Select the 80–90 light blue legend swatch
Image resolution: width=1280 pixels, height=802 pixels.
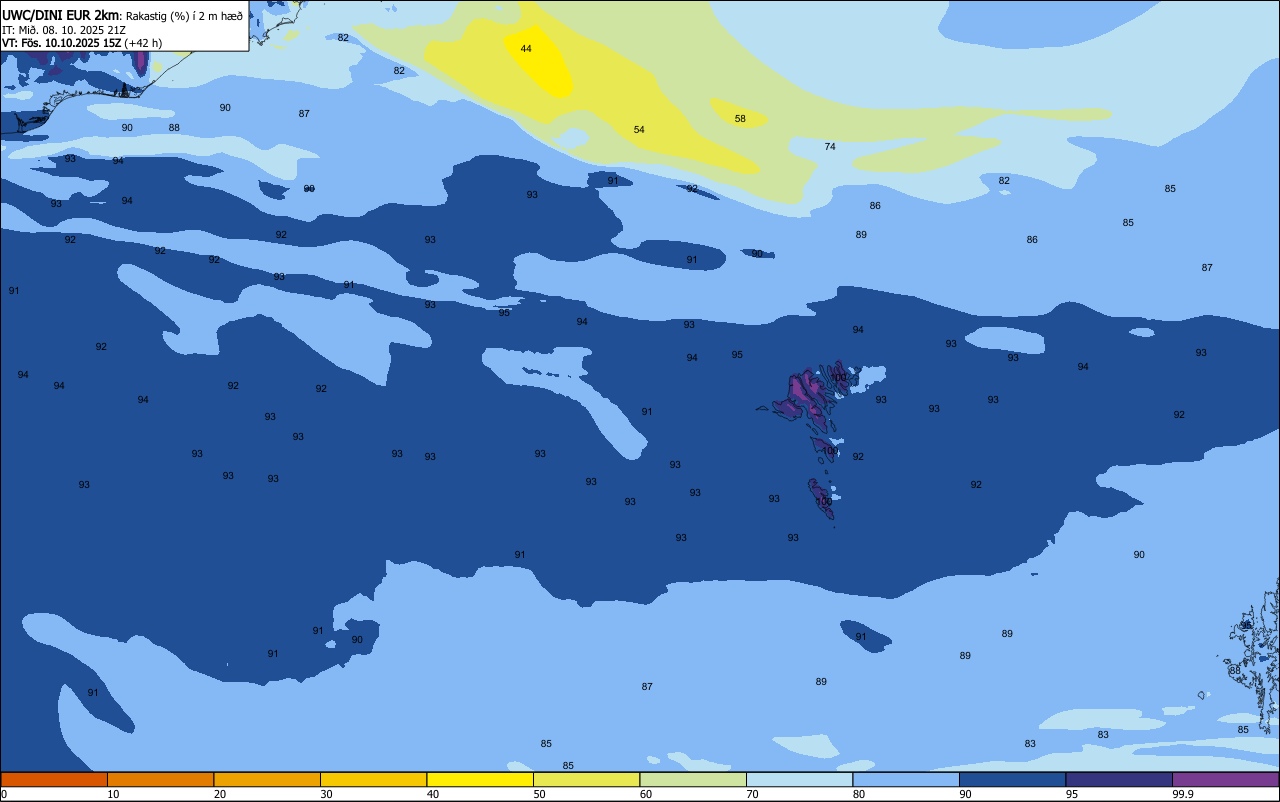point(906,779)
